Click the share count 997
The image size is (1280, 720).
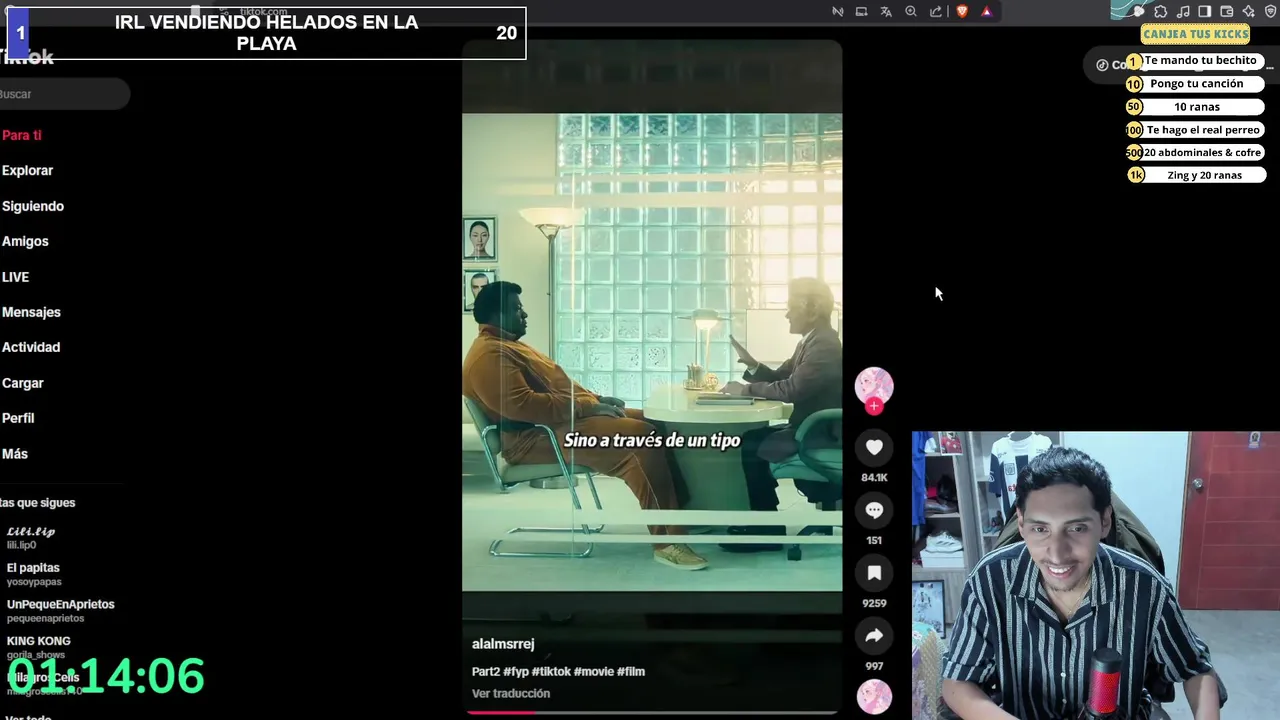[x=874, y=666]
